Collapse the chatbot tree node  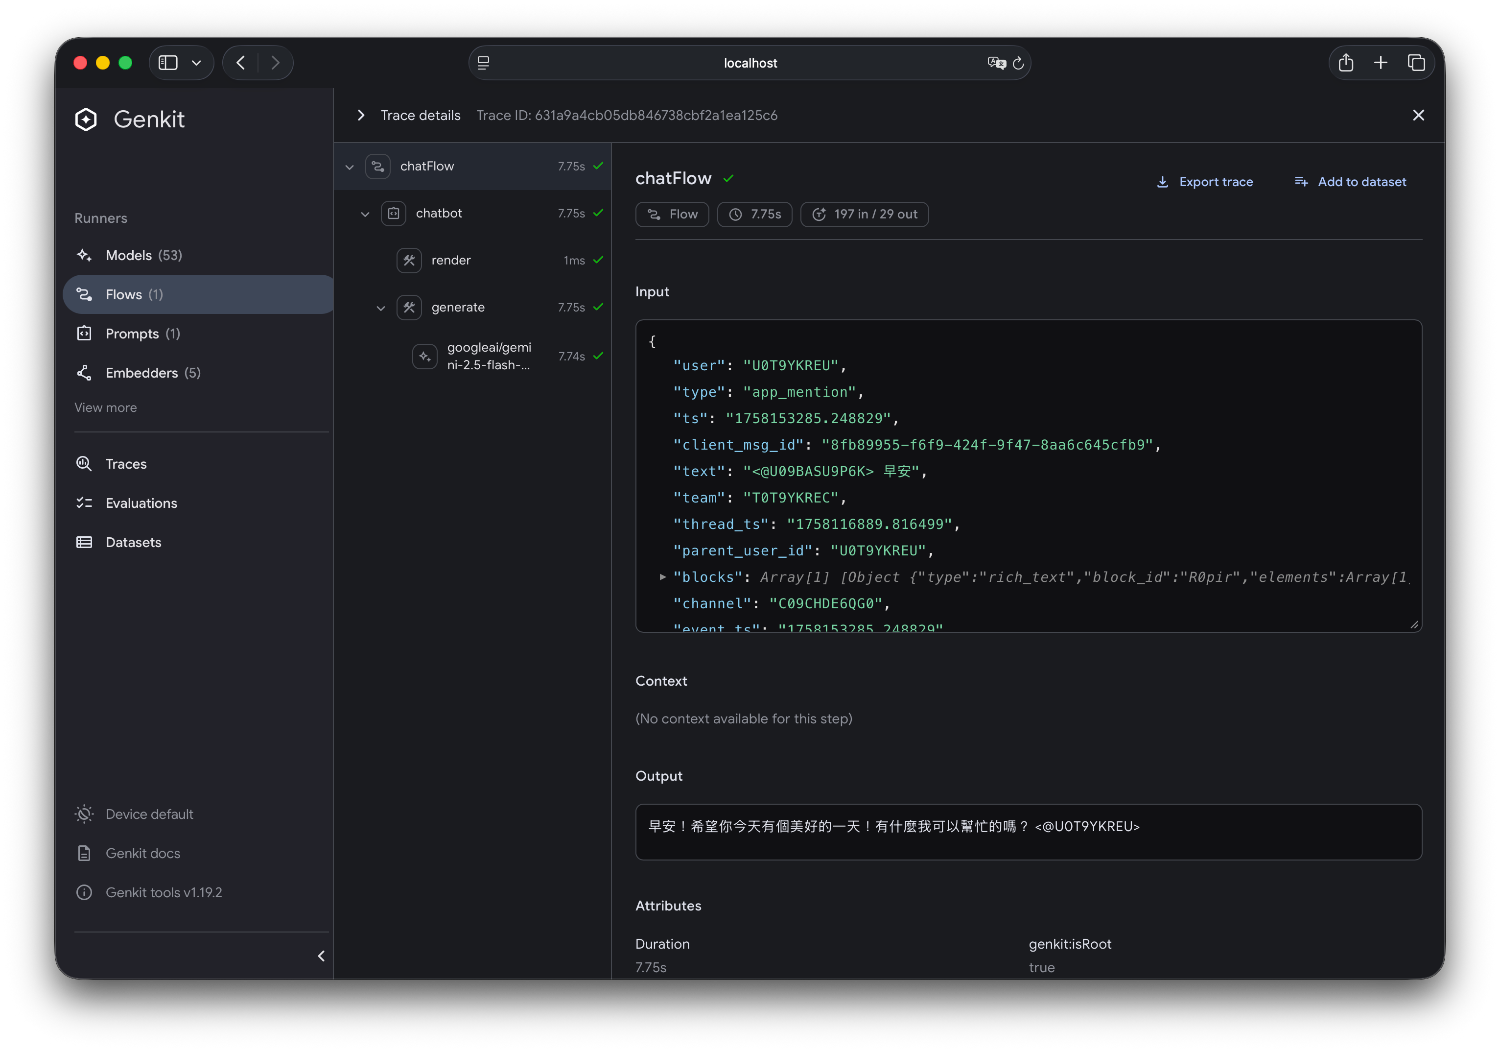tap(365, 214)
